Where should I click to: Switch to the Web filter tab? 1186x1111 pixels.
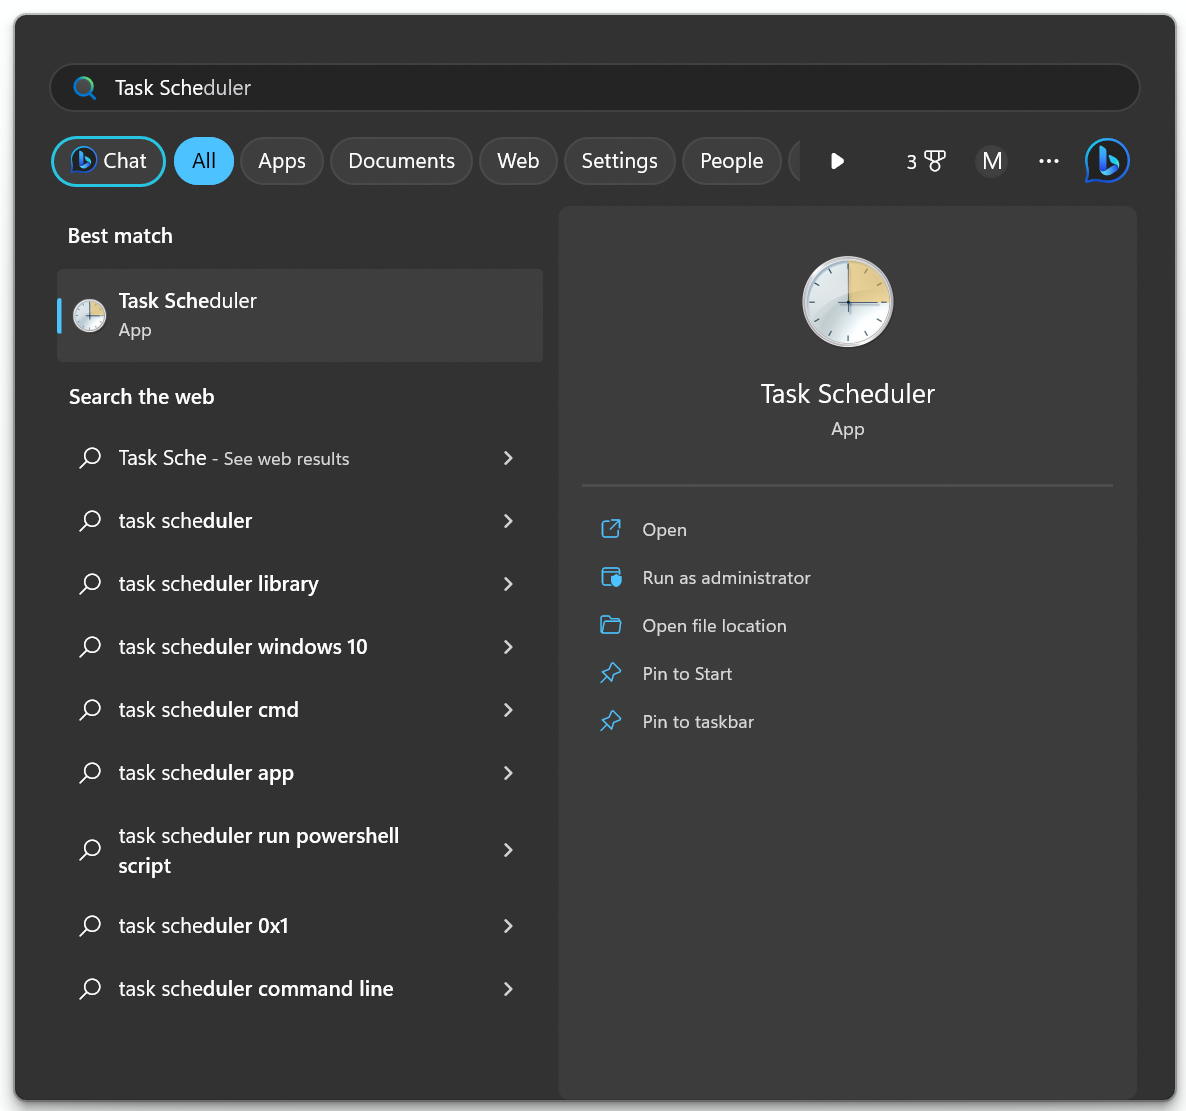518,161
